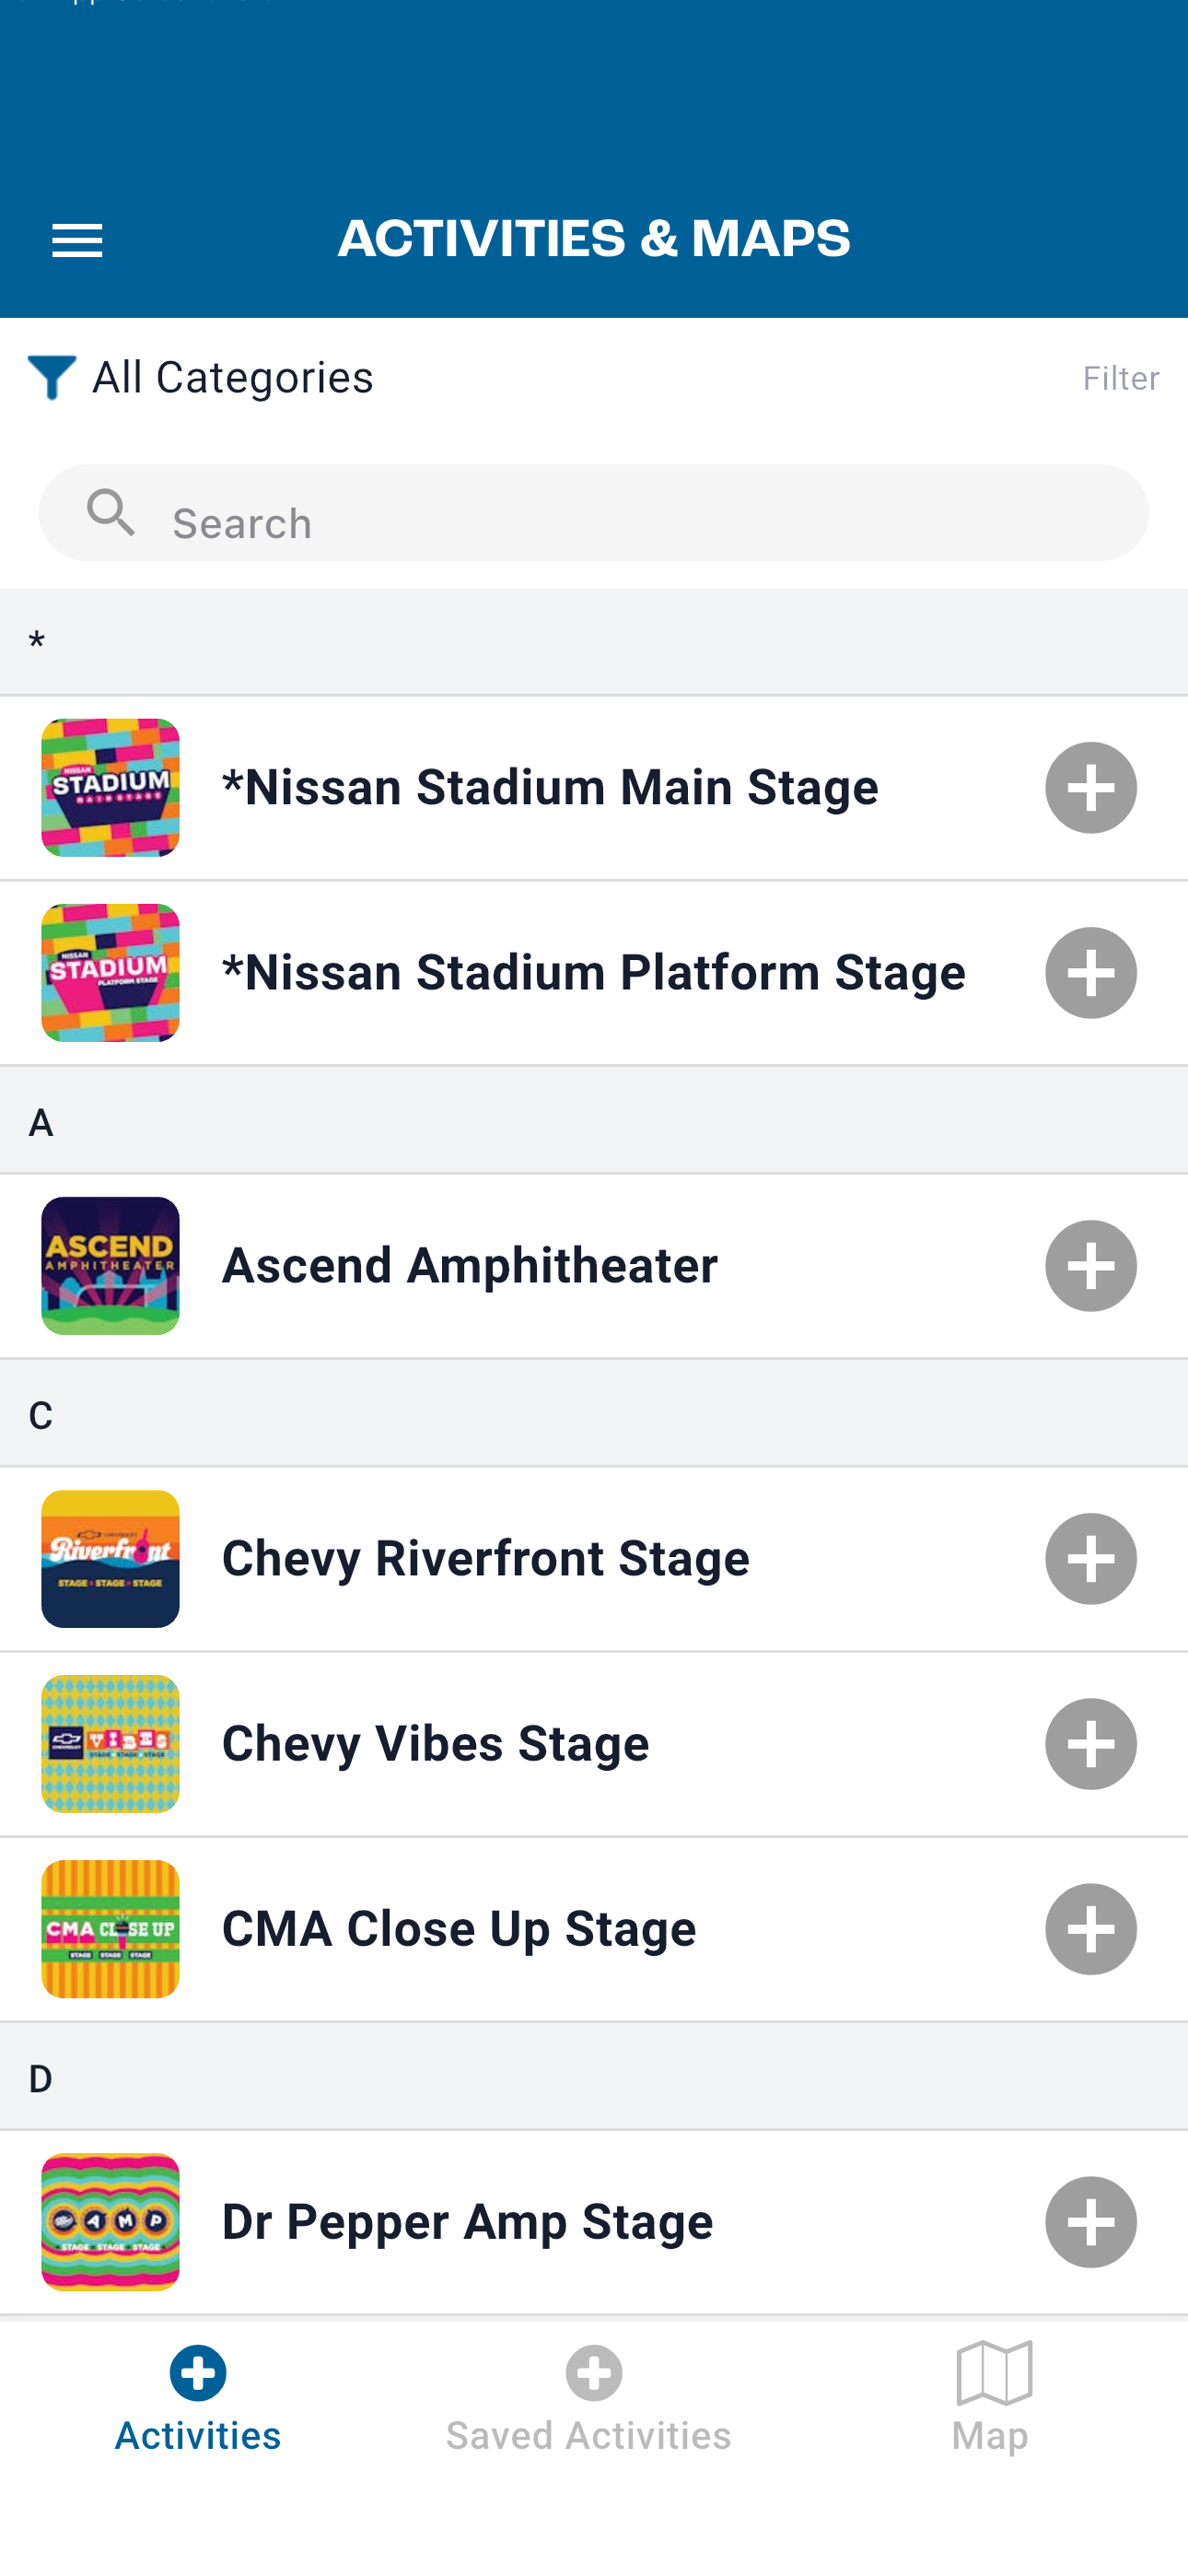Viewport: 1188px width, 2576px height.
Task: Open the hamburger navigation menu
Action: [77, 241]
